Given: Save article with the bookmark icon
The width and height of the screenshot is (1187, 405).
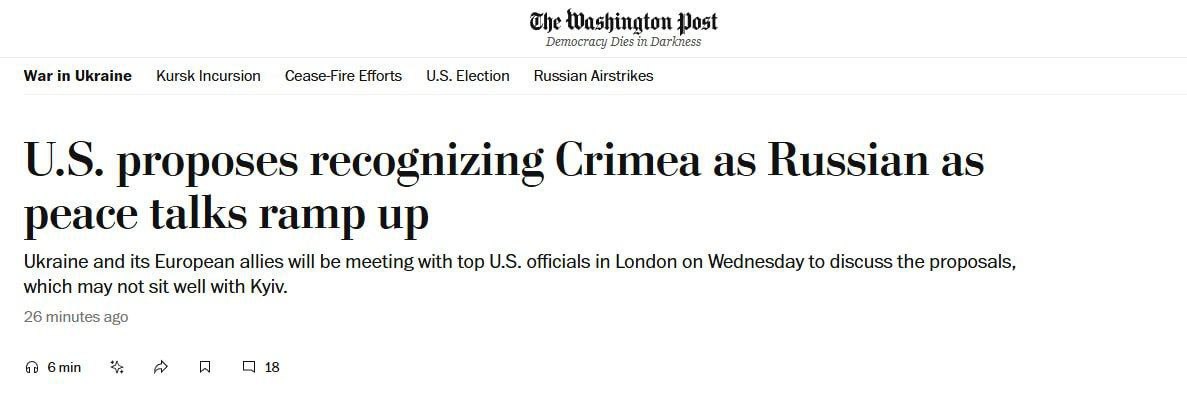Looking at the screenshot, I should point(205,367).
